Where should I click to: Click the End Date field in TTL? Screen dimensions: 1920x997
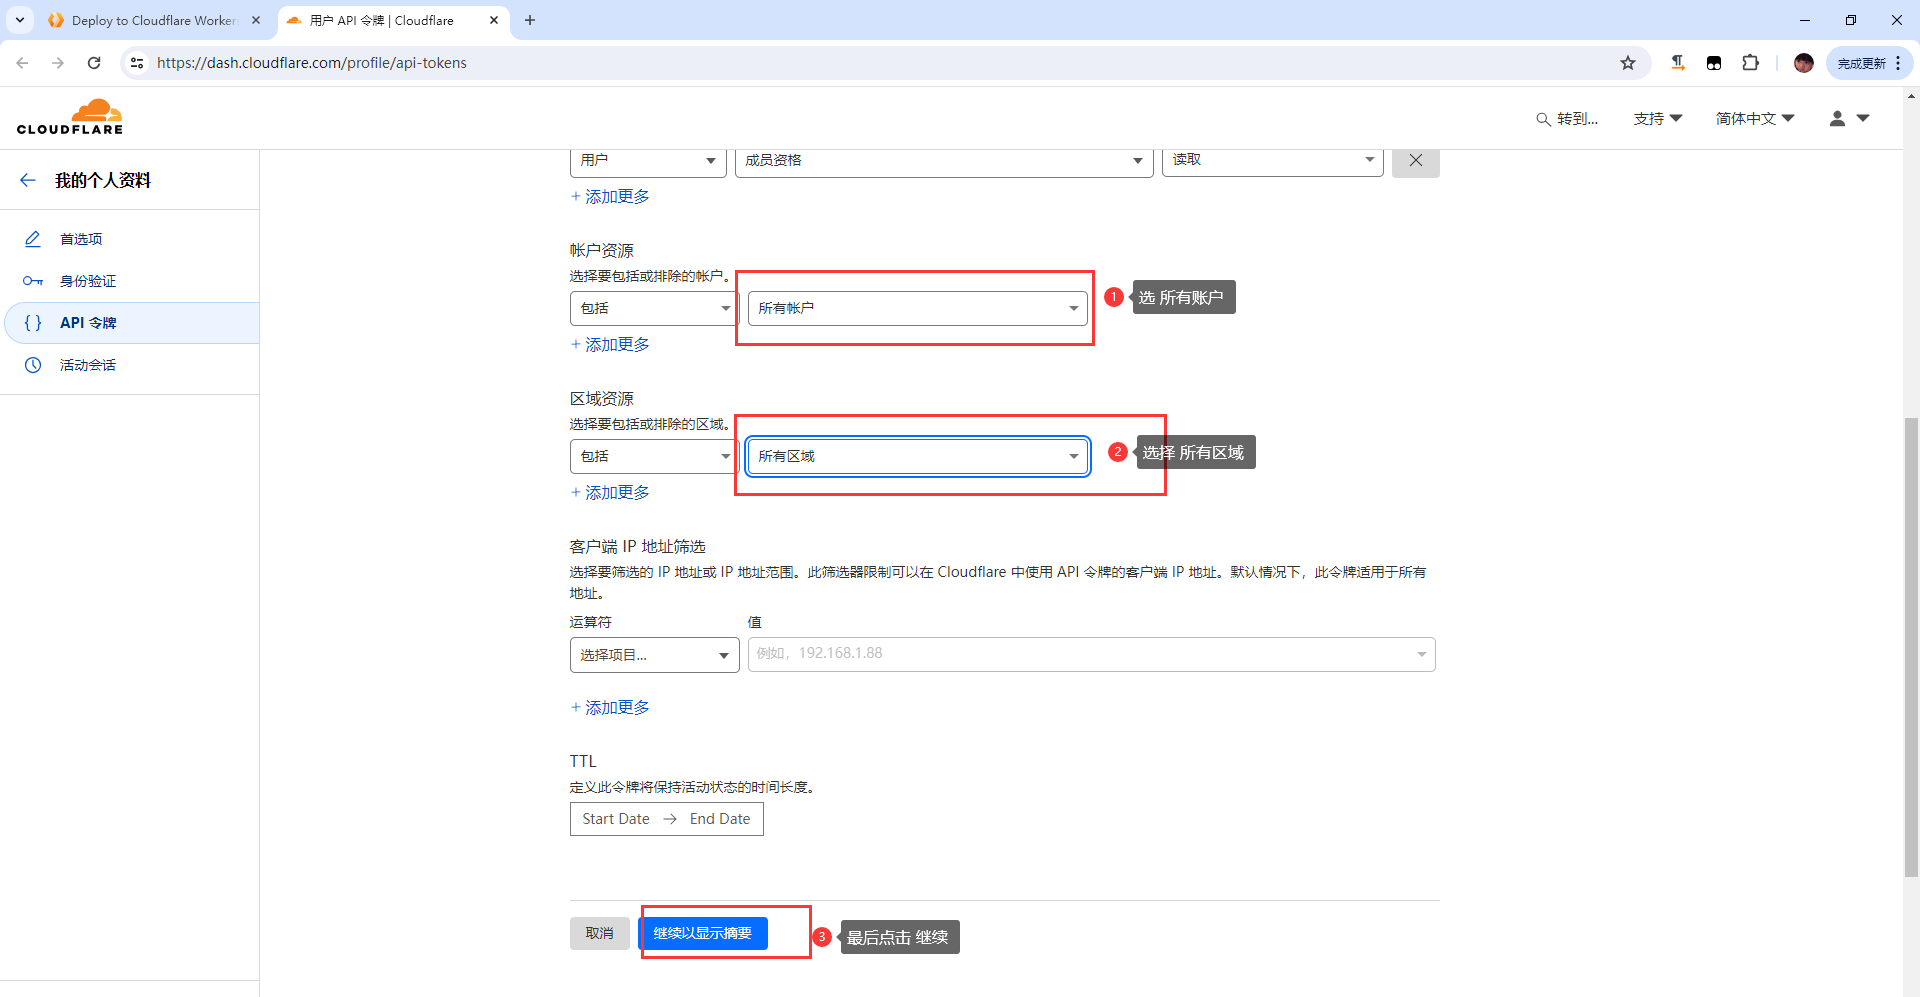720,819
